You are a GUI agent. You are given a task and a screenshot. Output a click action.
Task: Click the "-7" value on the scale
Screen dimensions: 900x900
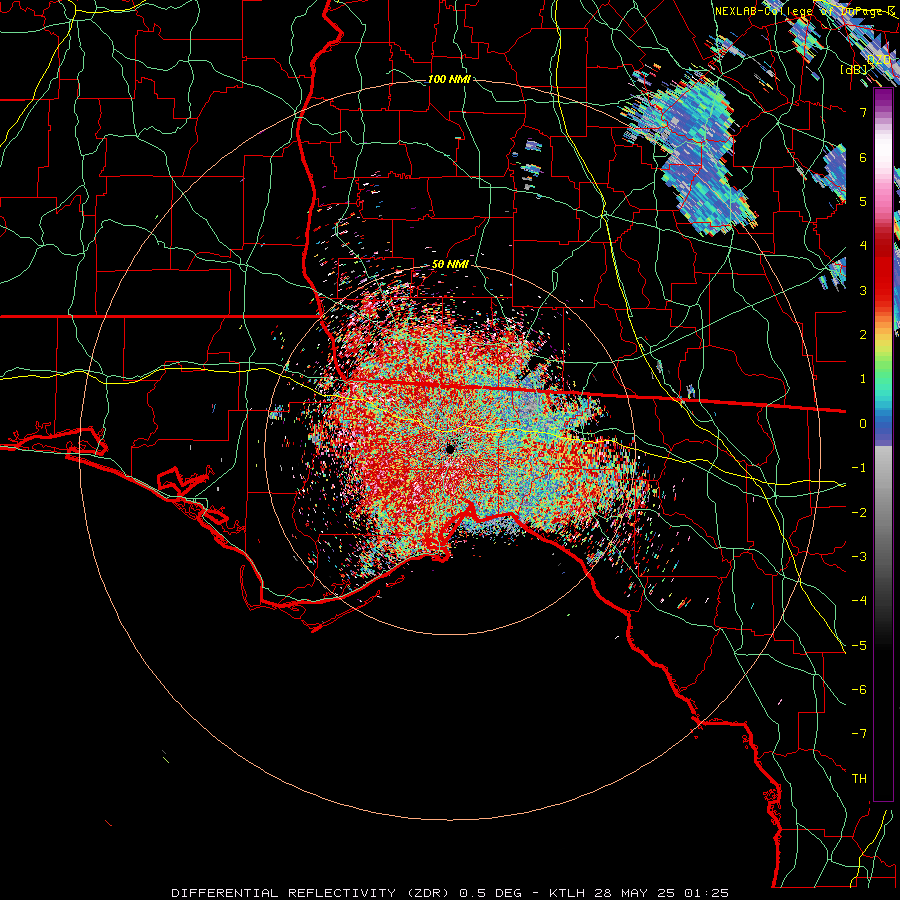[859, 734]
